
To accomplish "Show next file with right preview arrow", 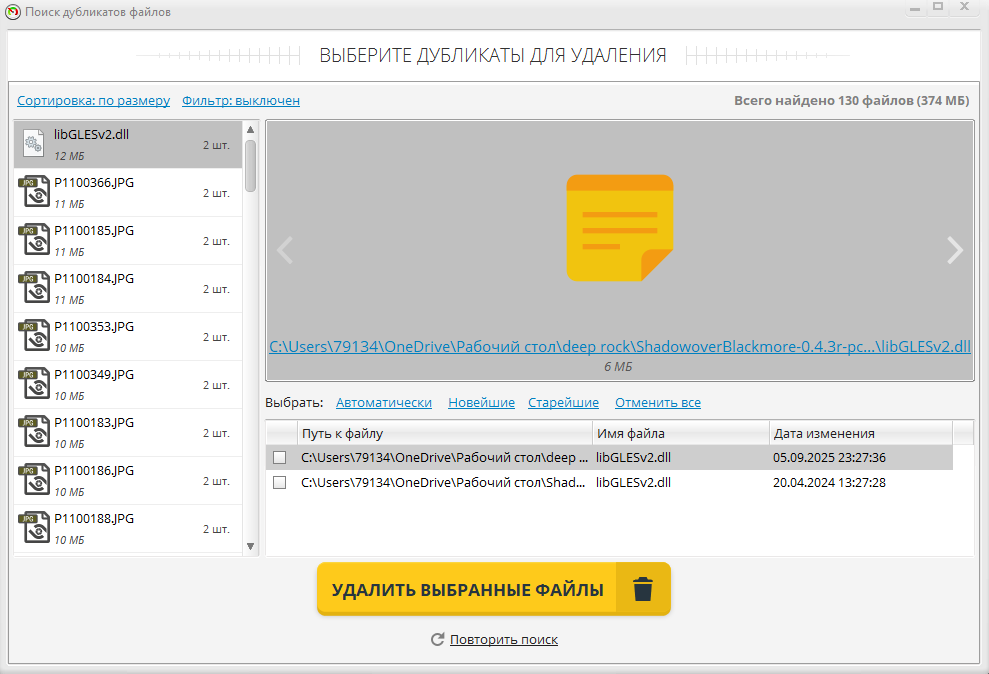I will (x=955, y=250).
